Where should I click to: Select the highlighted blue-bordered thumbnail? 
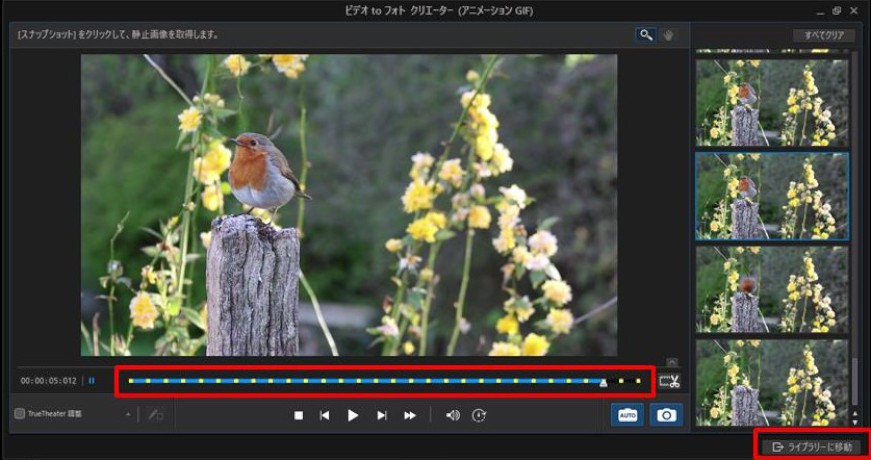(772, 197)
